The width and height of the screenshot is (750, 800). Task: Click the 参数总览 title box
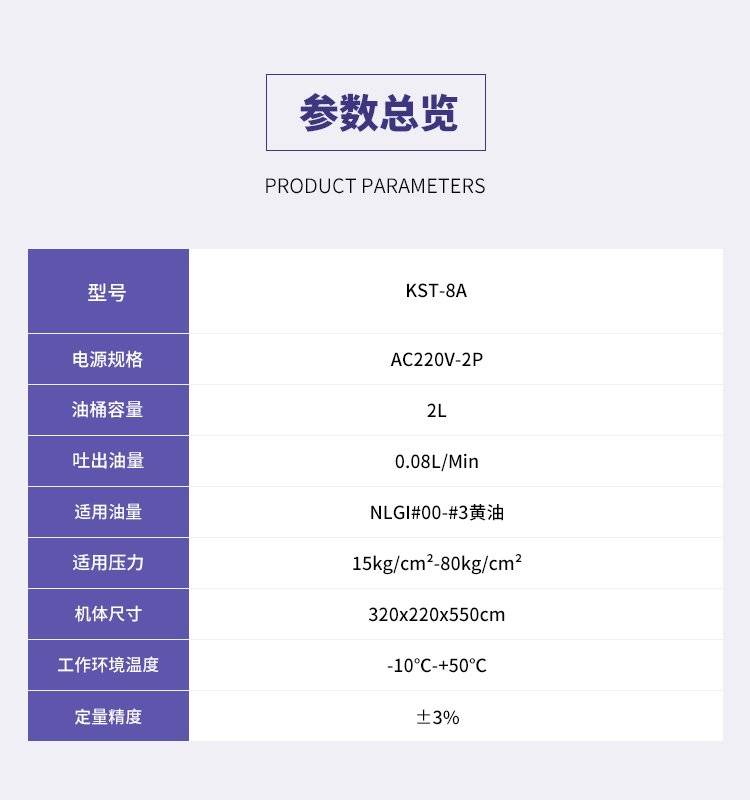tap(375, 113)
